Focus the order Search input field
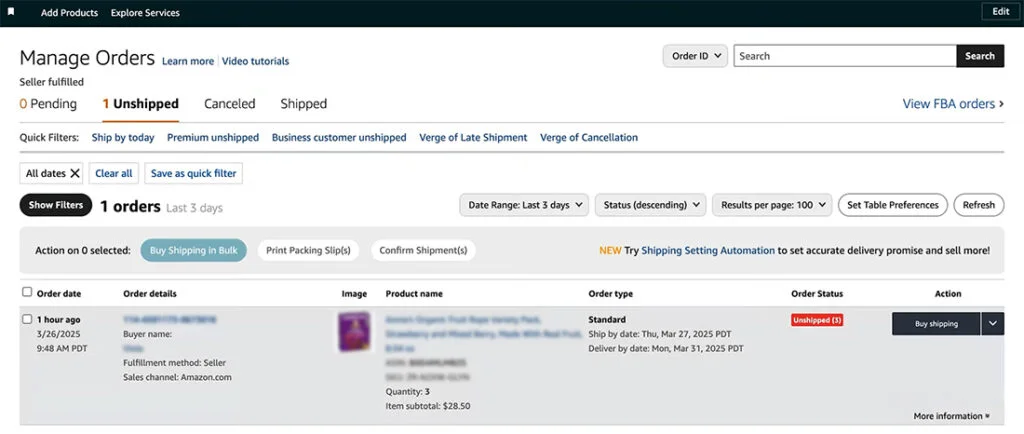1024x434 pixels. [x=845, y=56]
